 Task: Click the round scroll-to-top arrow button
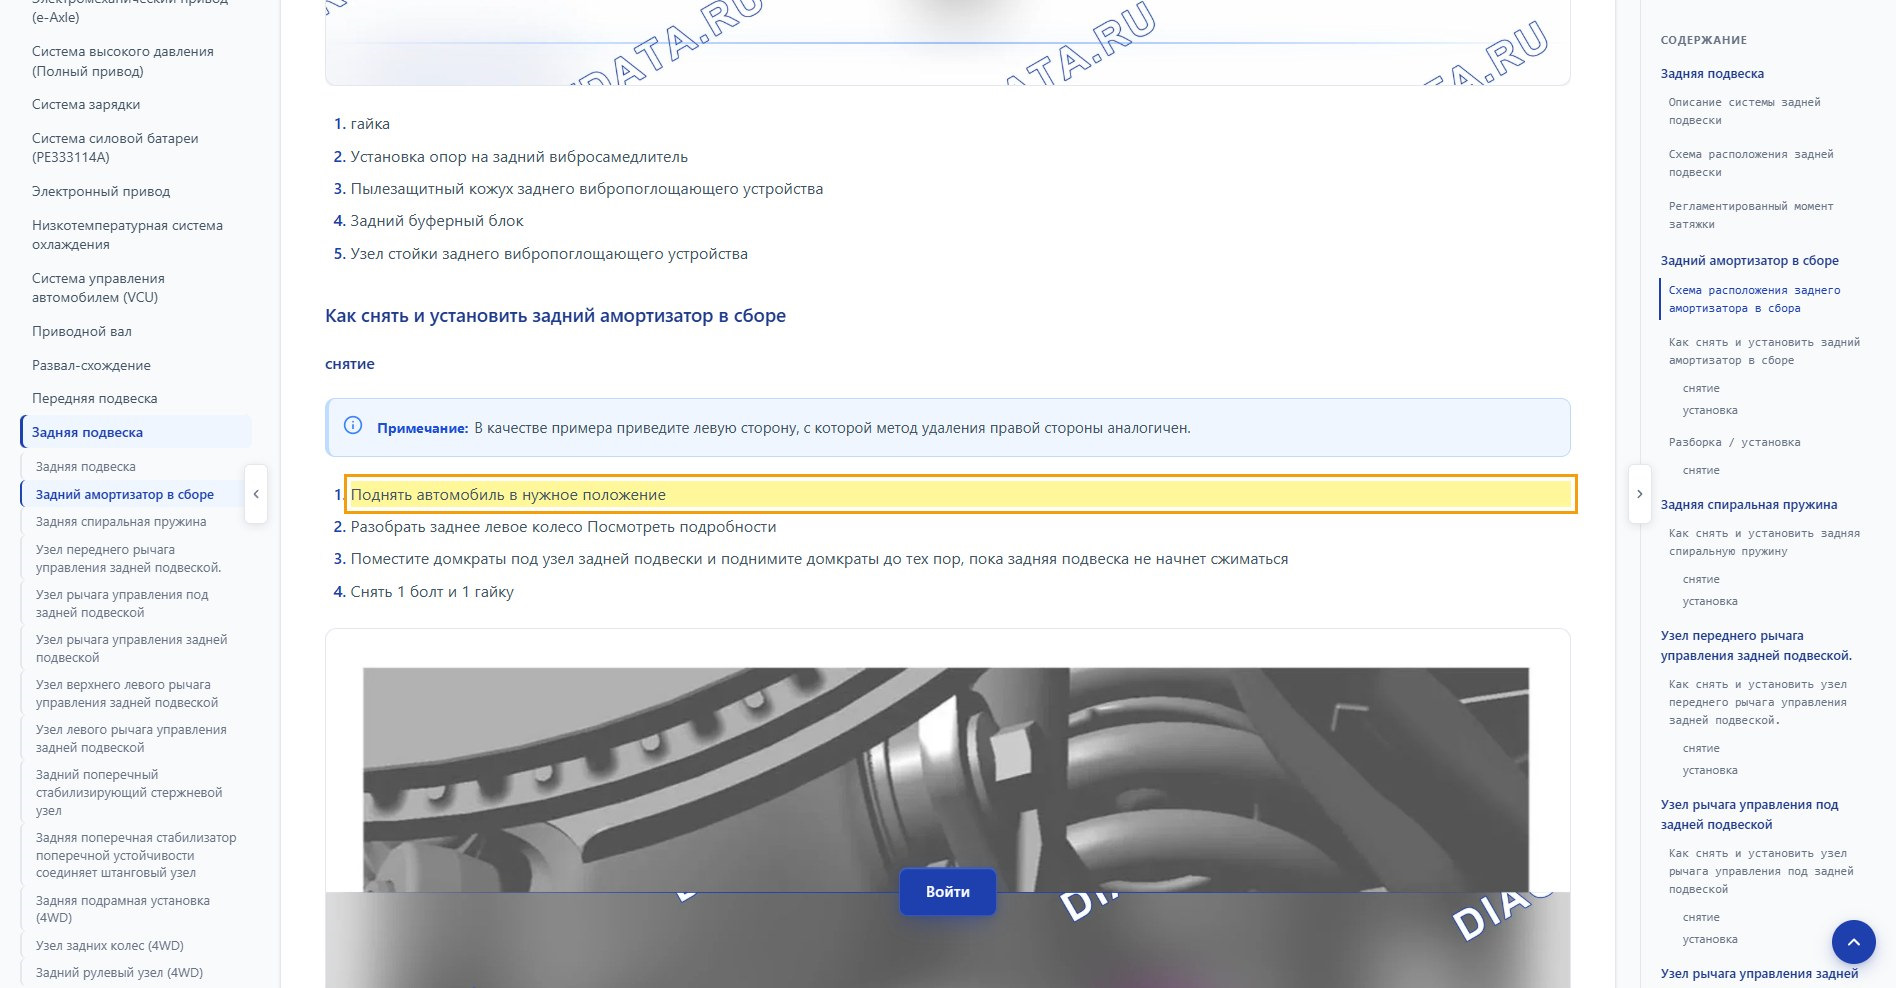pos(1853,942)
